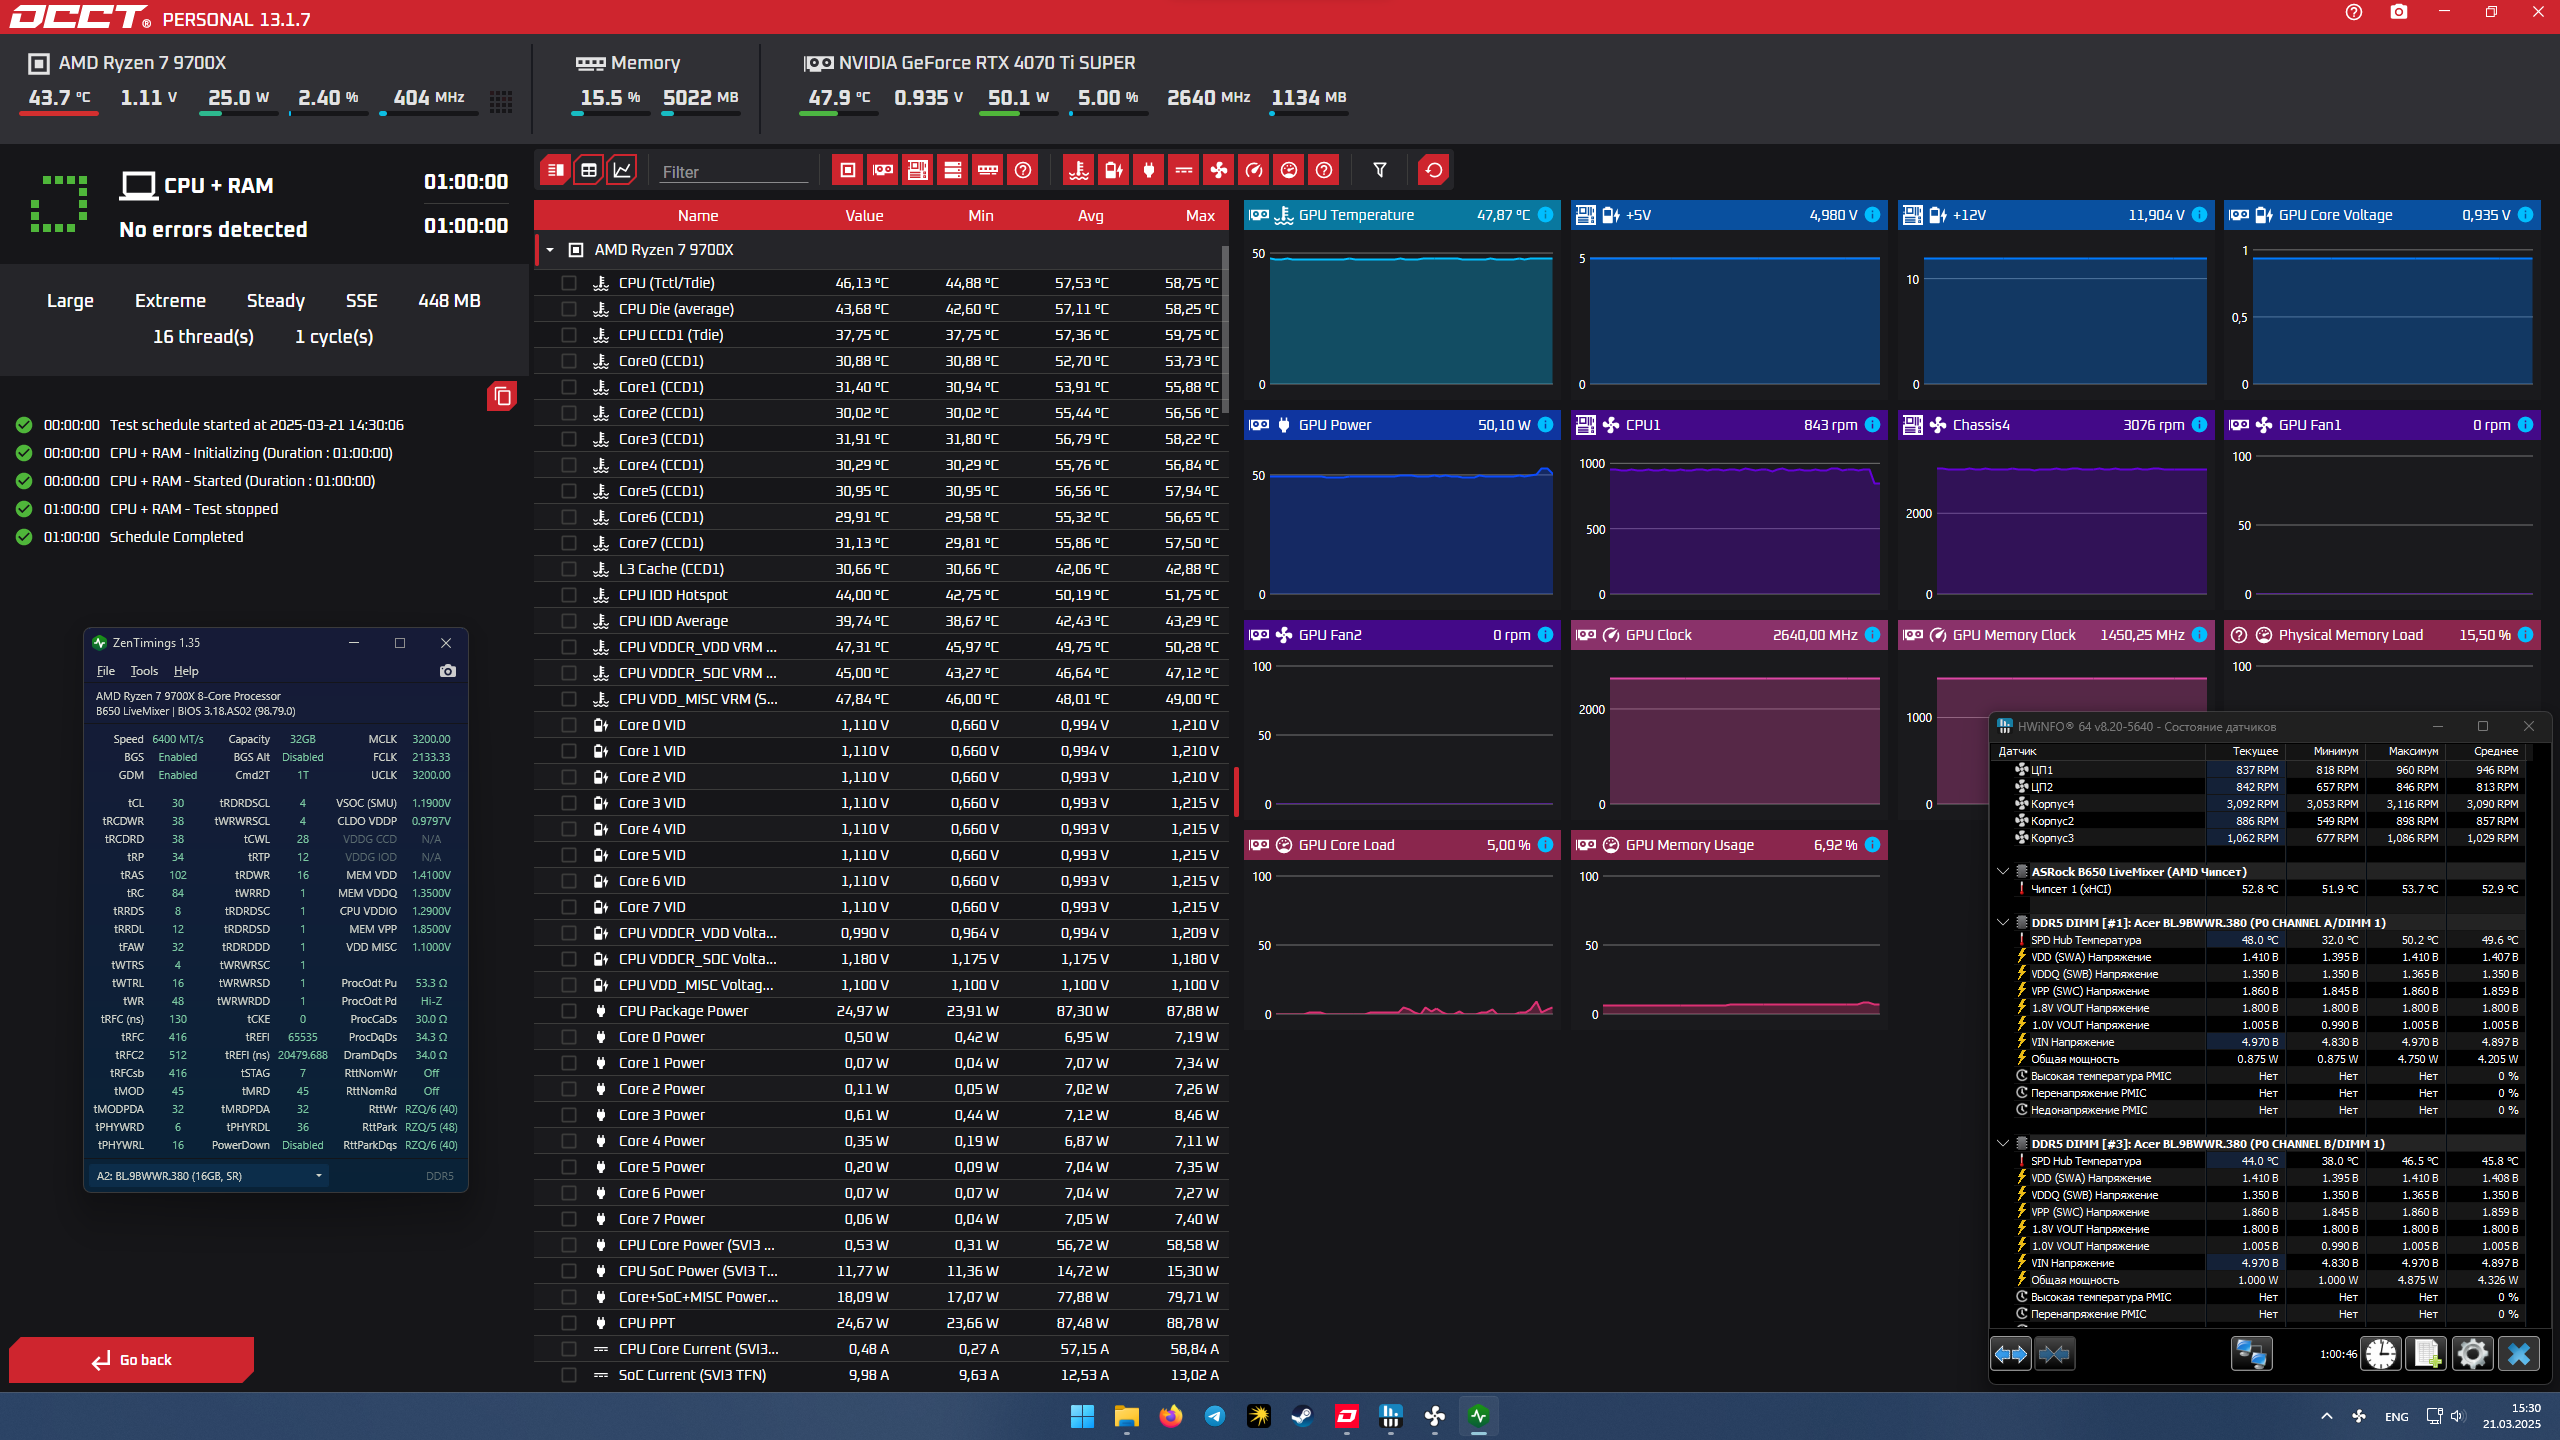The image size is (2560, 1440).
Task: Click the funnel filter icon
Action: tap(1379, 170)
